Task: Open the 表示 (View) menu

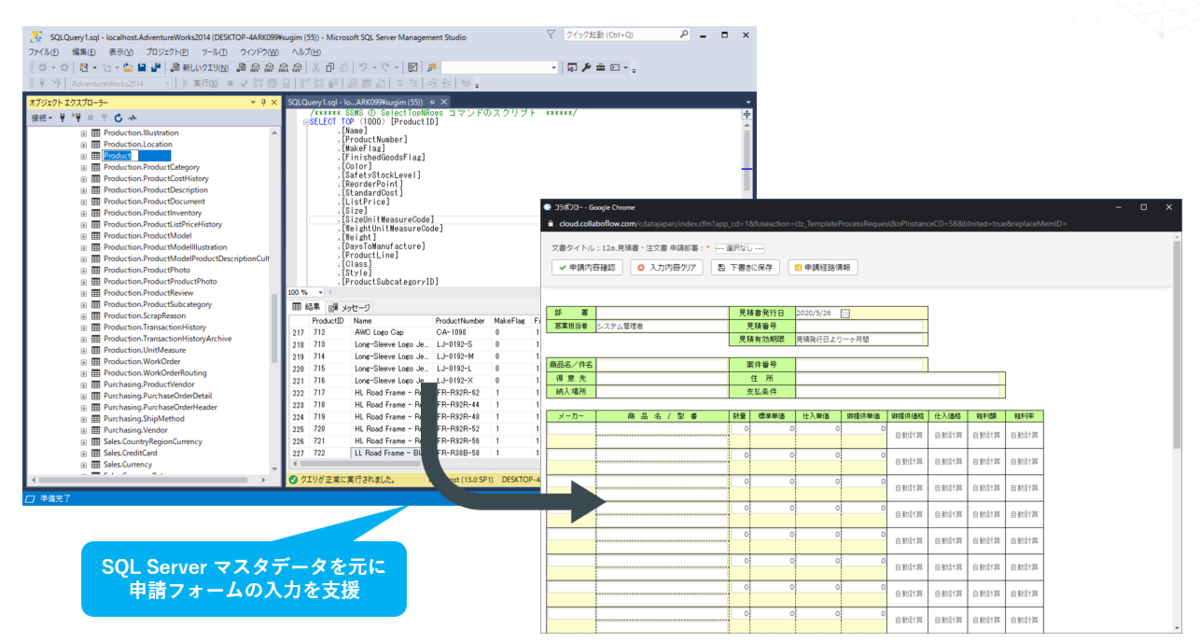Action: [x=122, y=52]
